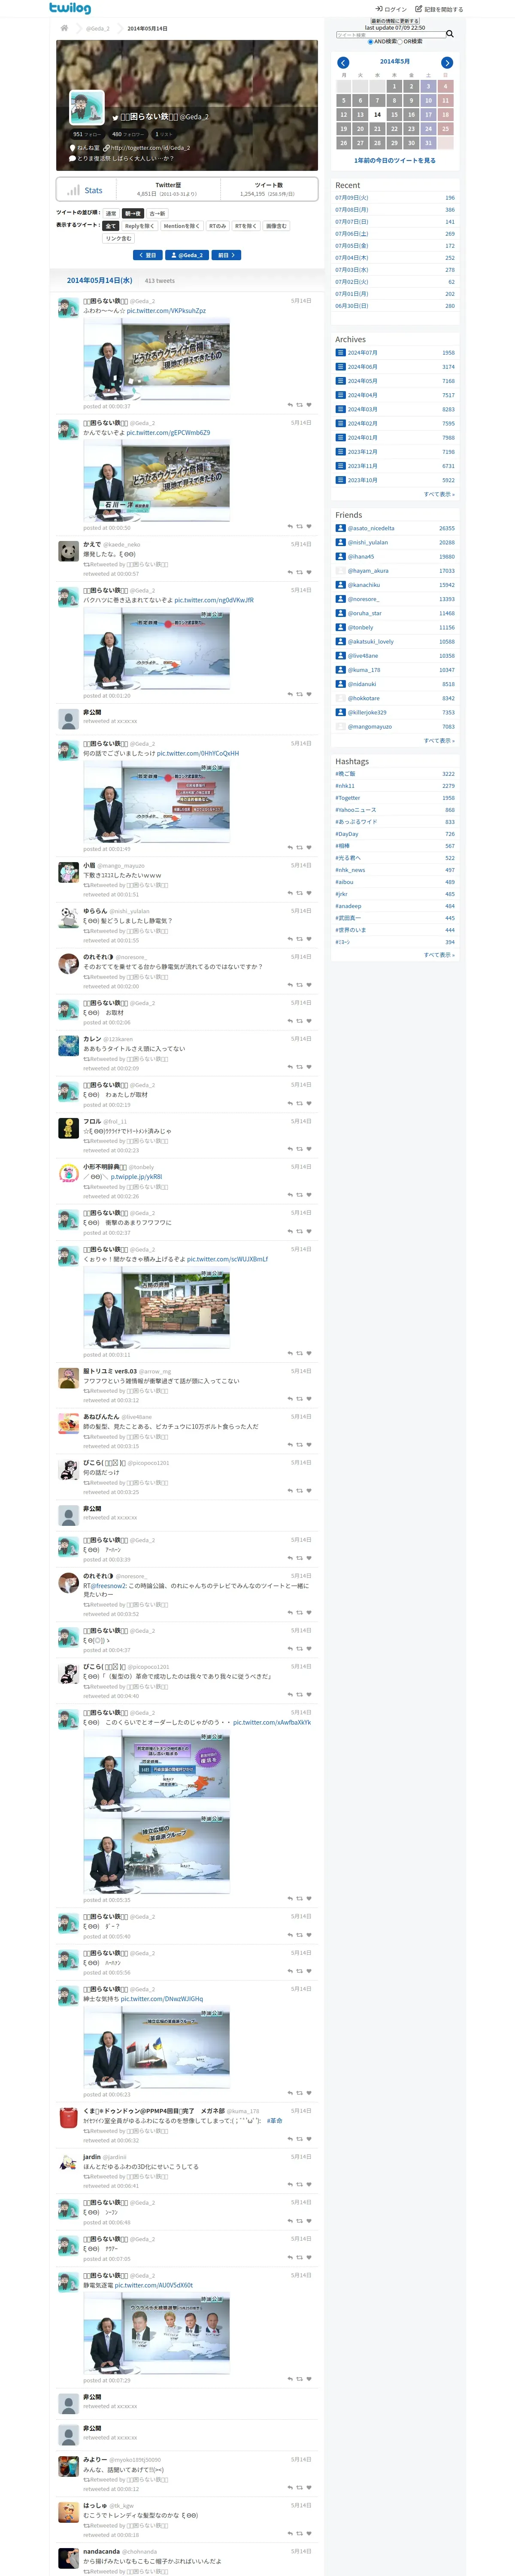Click blue @Geda_2 button
The width and height of the screenshot is (515, 2576).
point(187,256)
